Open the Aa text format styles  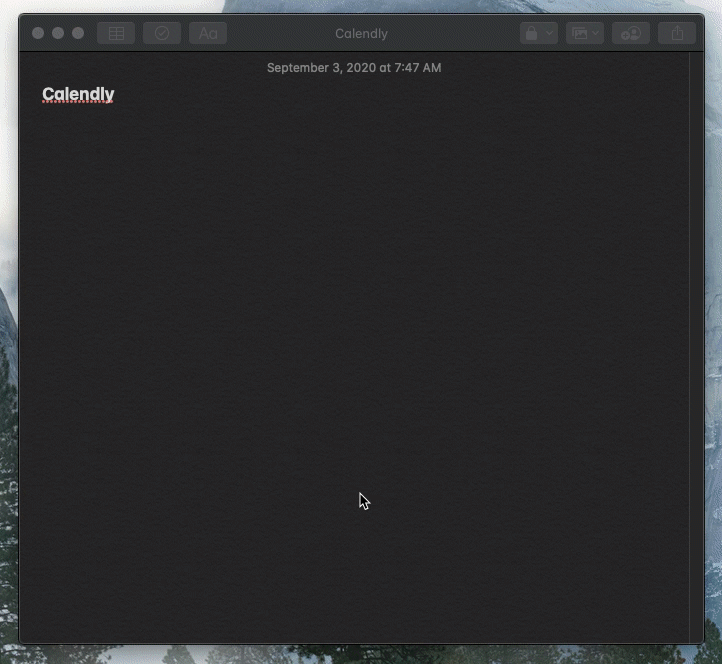click(x=208, y=33)
